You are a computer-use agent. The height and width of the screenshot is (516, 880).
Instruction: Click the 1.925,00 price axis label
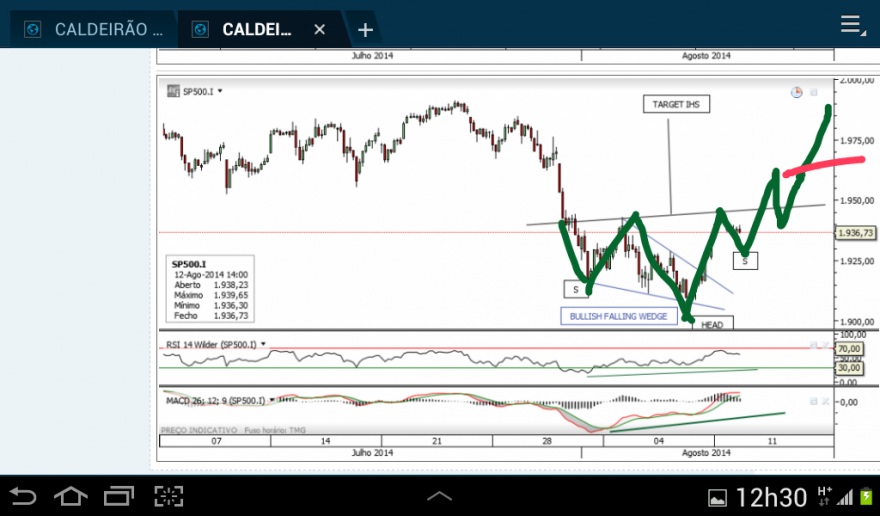tap(857, 261)
